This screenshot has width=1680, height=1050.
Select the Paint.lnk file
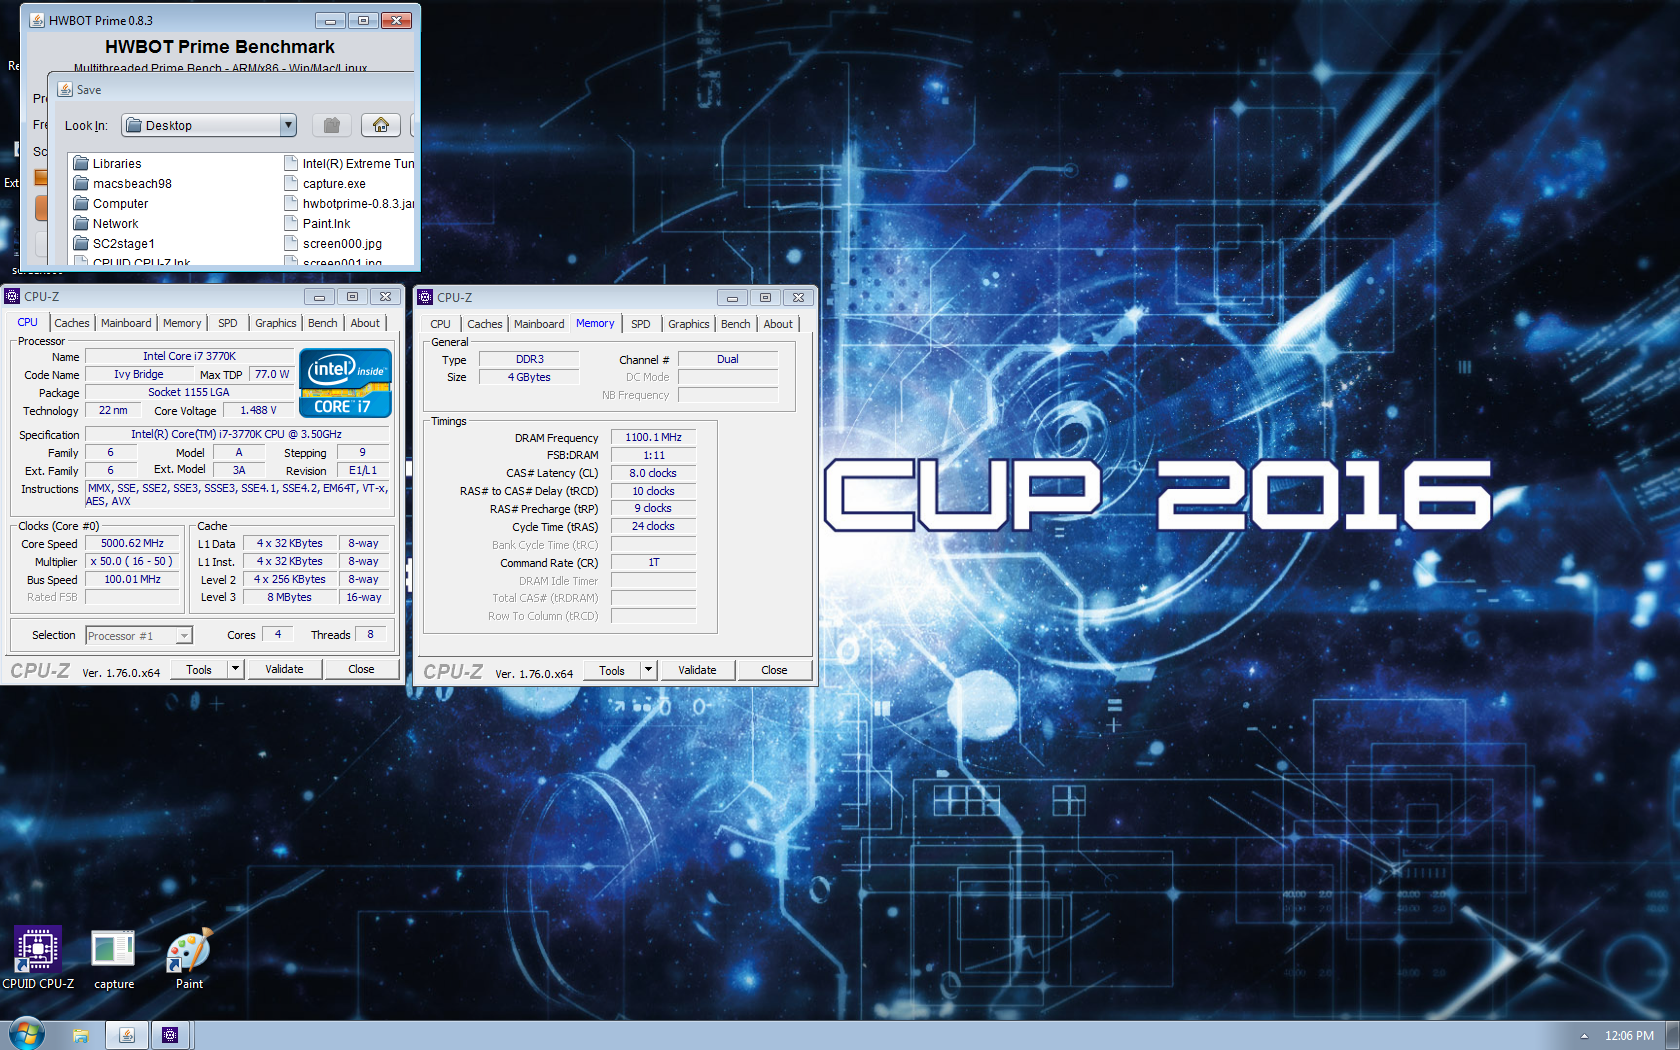point(317,223)
